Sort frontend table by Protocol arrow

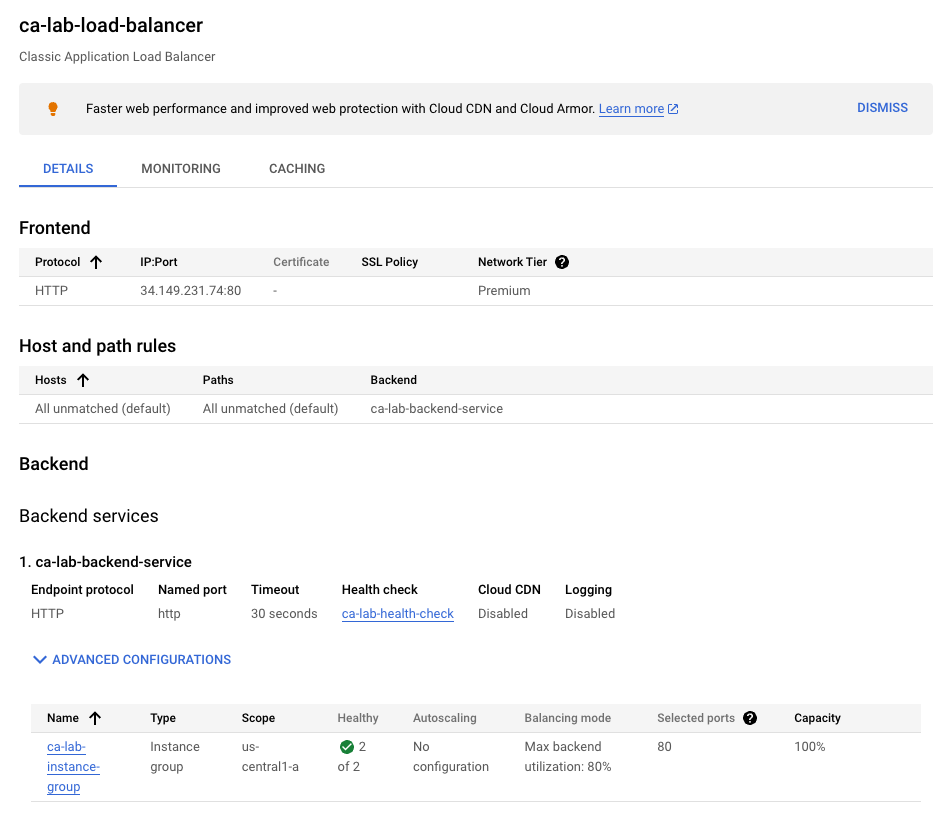point(96,262)
